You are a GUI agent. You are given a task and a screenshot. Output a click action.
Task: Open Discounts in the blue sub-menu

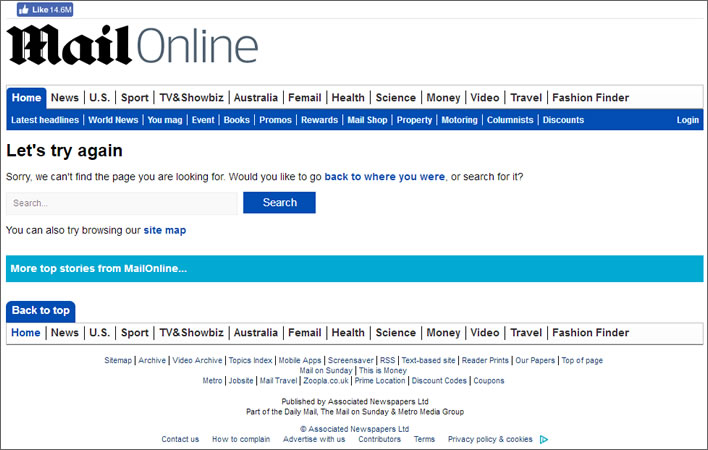(564, 120)
